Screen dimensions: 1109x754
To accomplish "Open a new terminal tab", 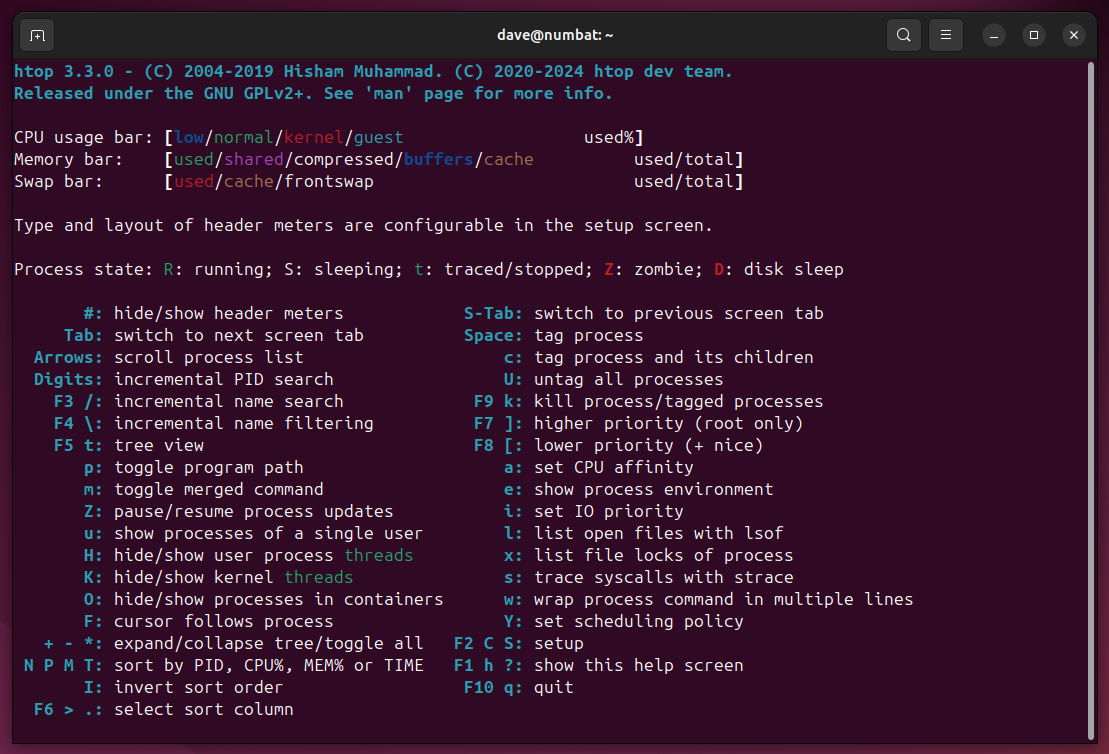I will click(36, 35).
